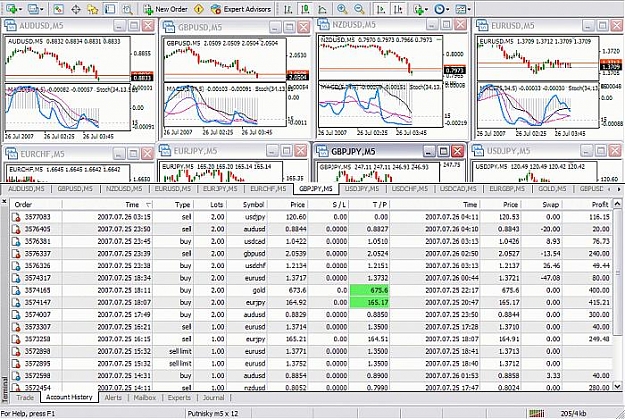Click the scroll up arrow in Account History
This screenshot has height=419, width=625.
[x=617, y=204]
